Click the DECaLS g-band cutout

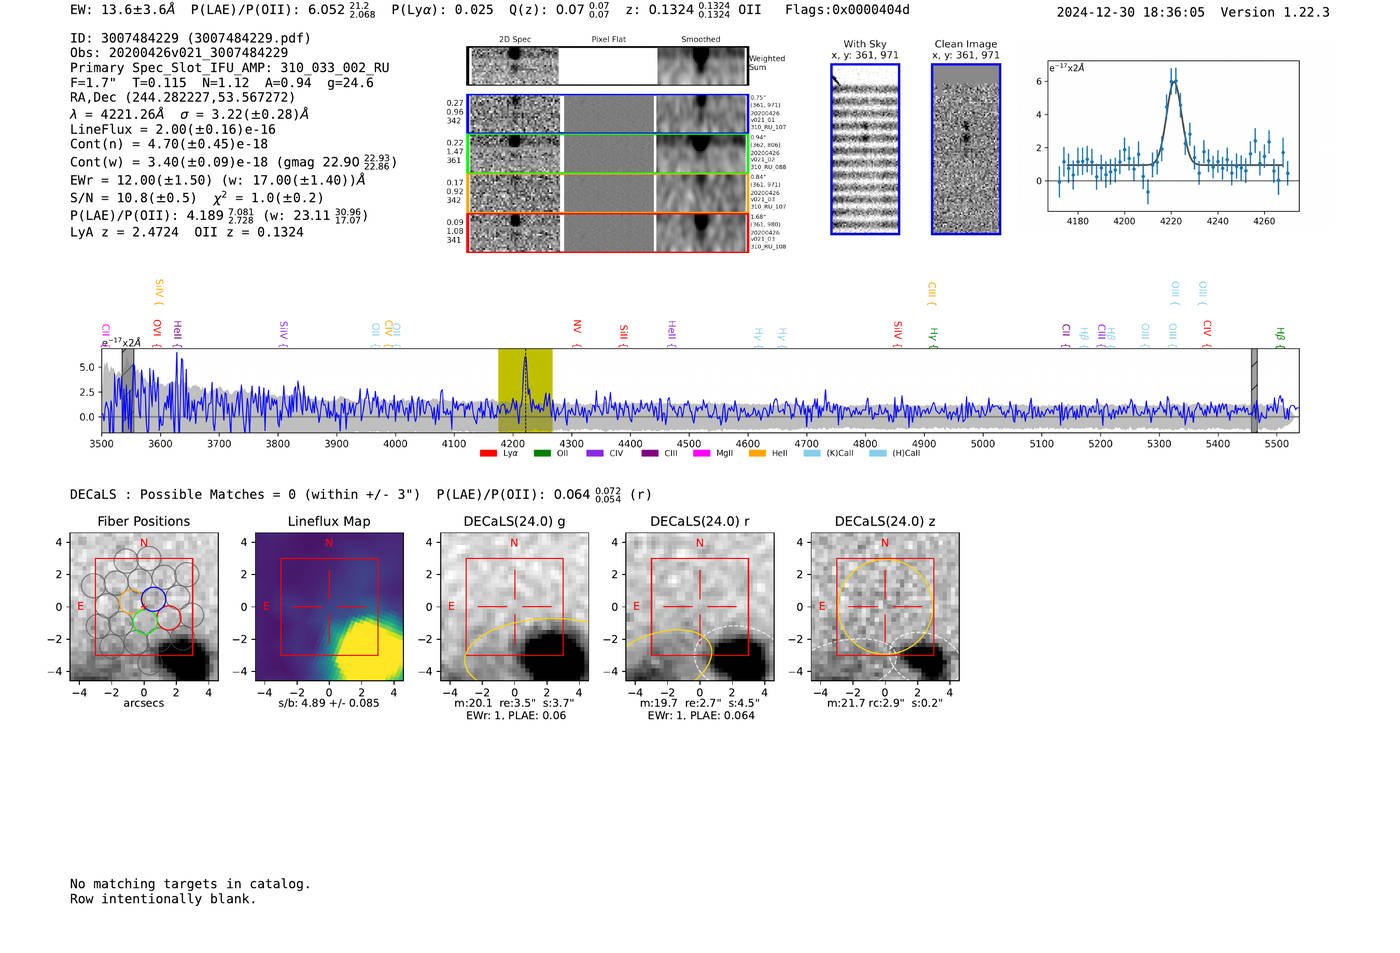coord(514,607)
